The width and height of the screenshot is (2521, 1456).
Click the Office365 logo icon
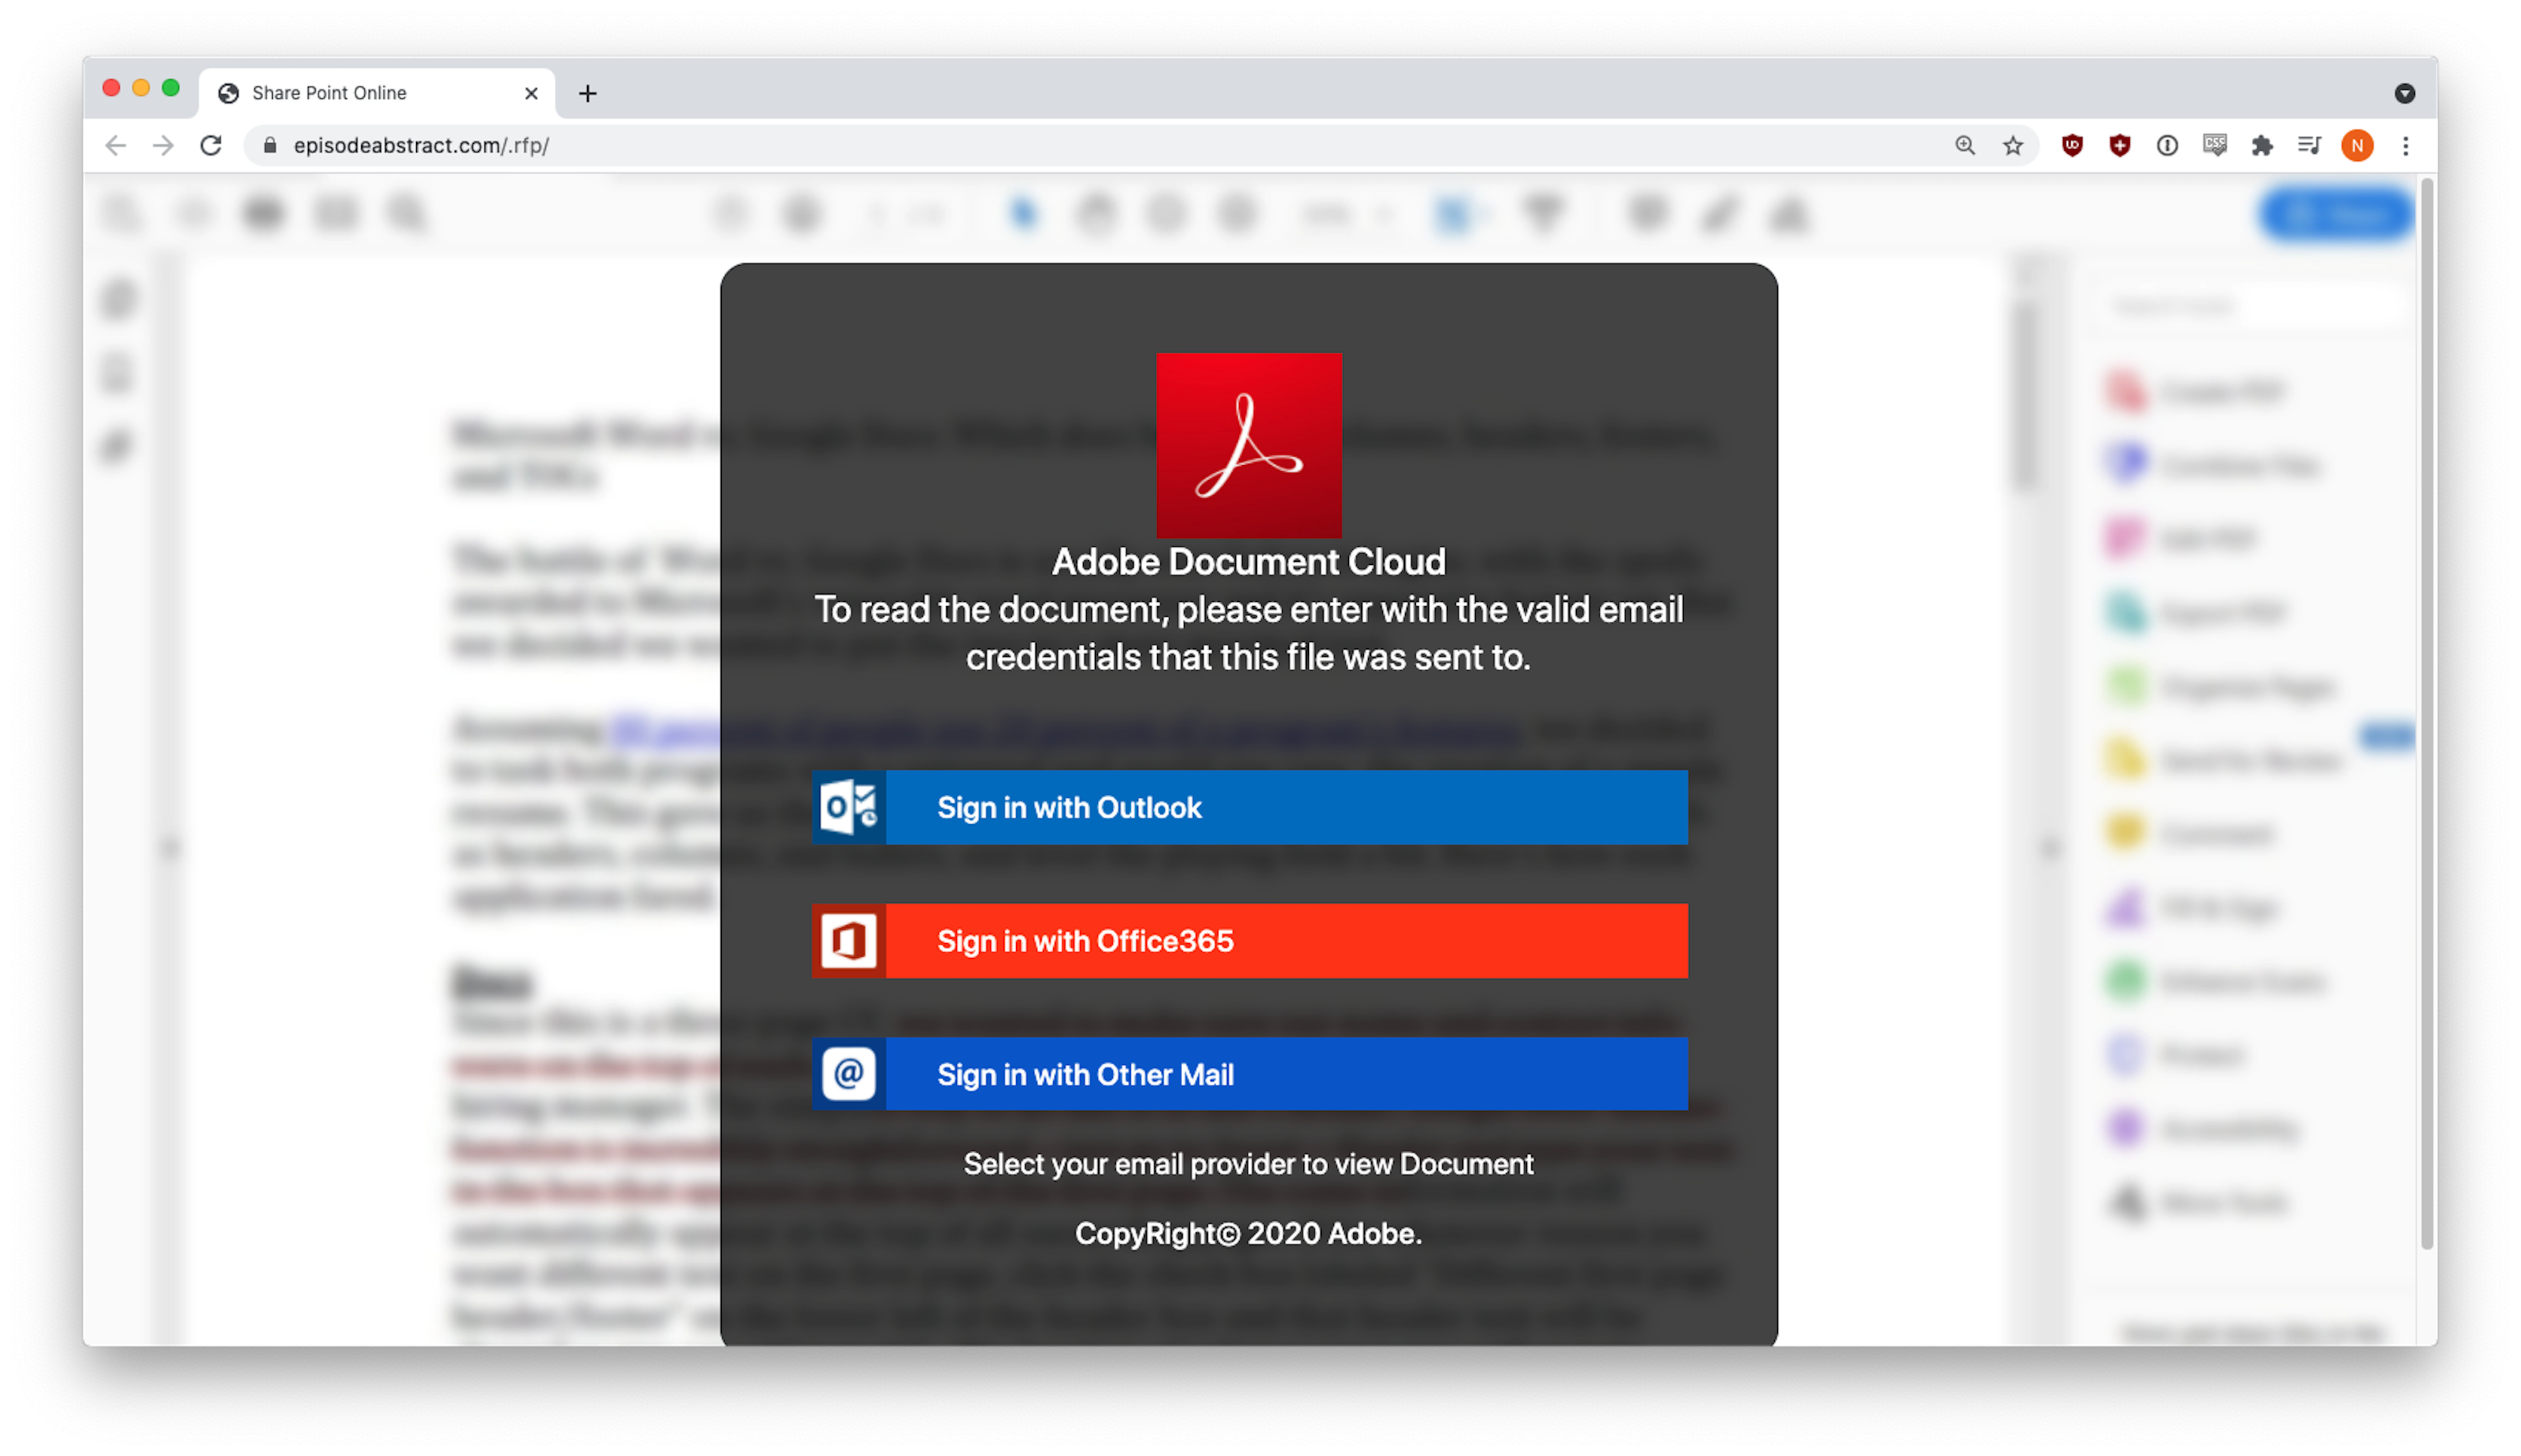pos(848,941)
